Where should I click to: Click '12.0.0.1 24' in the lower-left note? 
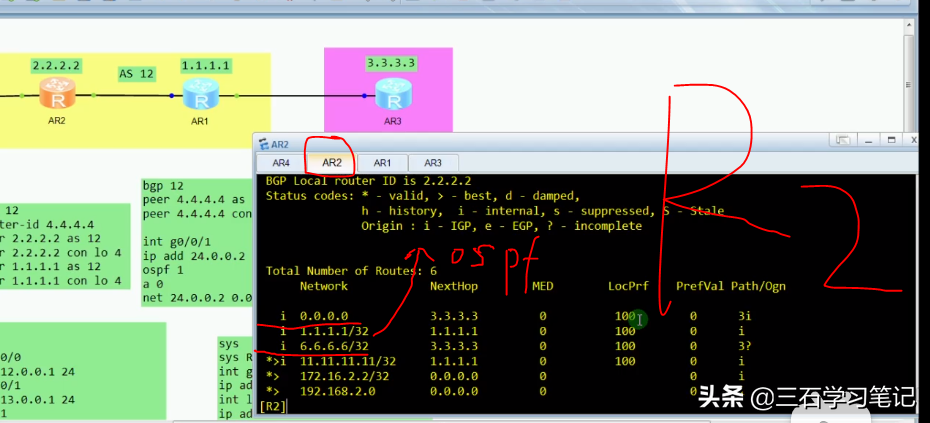(x=37, y=372)
